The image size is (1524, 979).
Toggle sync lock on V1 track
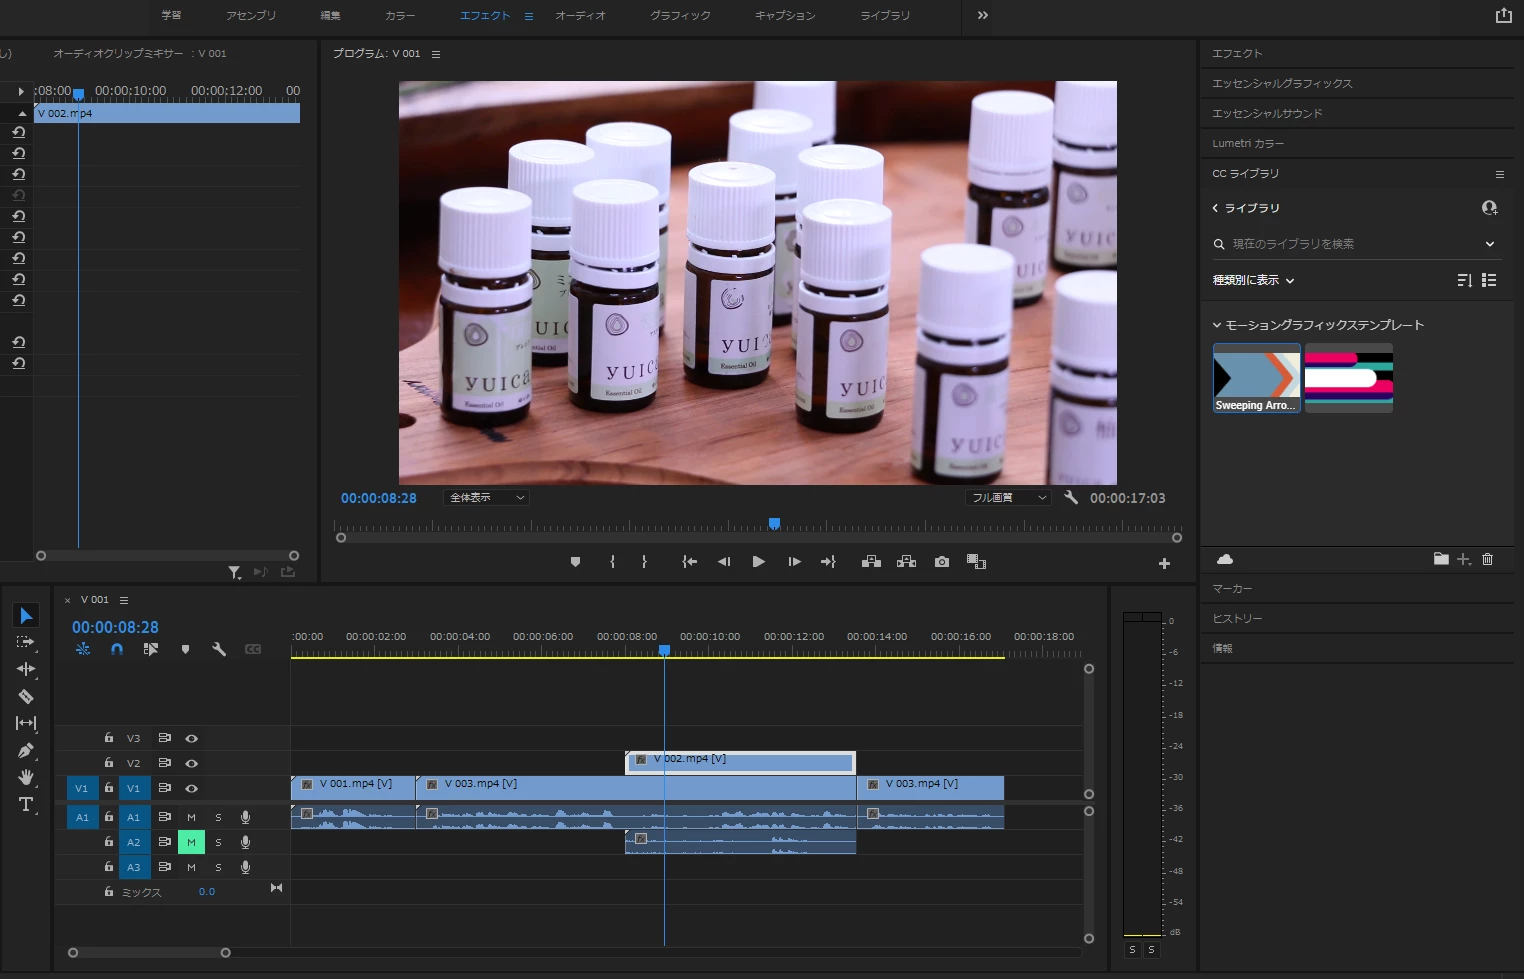pos(164,788)
